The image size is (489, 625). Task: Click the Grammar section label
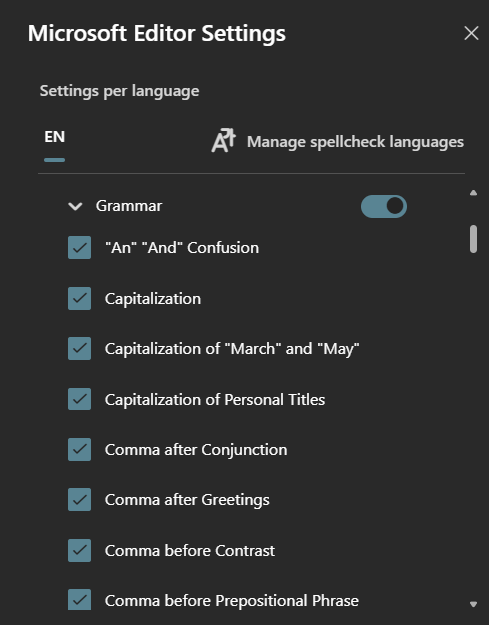pyautogui.click(x=129, y=206)
